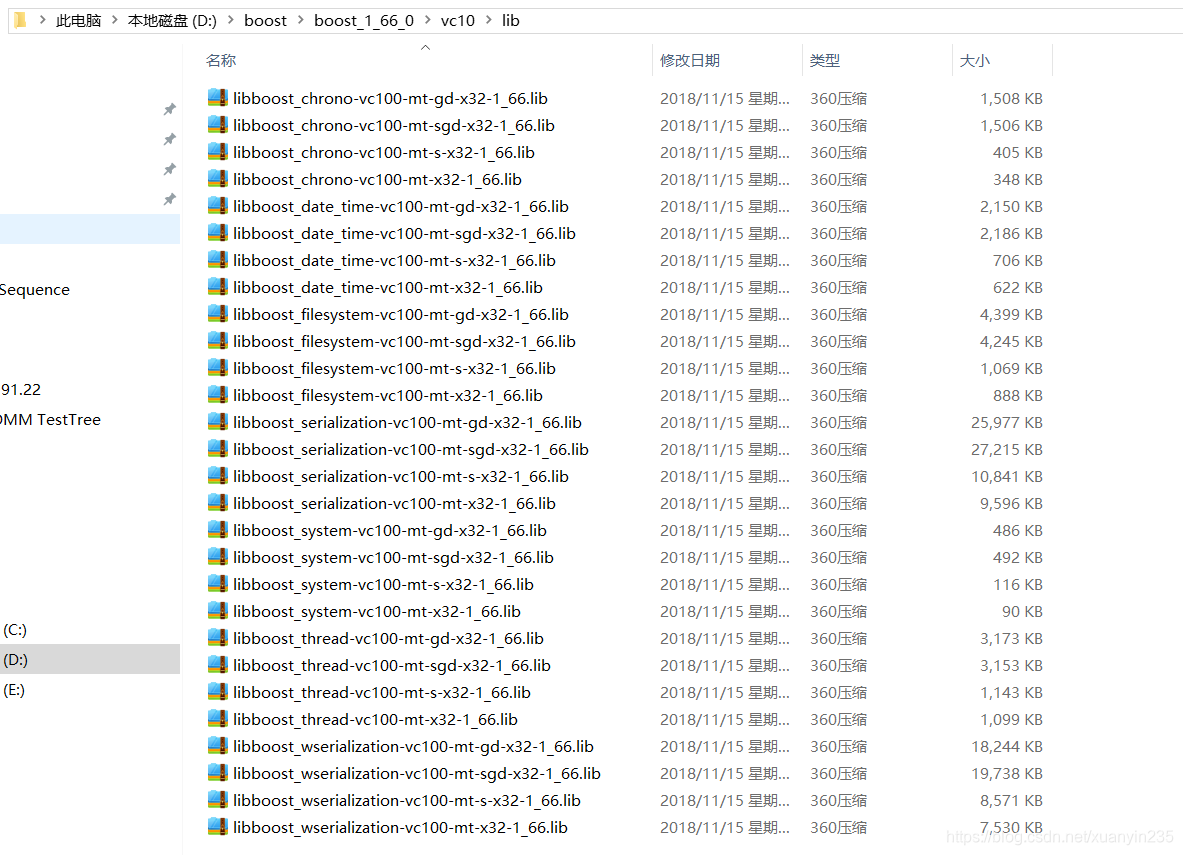1183x855 pixels.
Task: Click the 348 KB size cell
Action: [1018, 180]
